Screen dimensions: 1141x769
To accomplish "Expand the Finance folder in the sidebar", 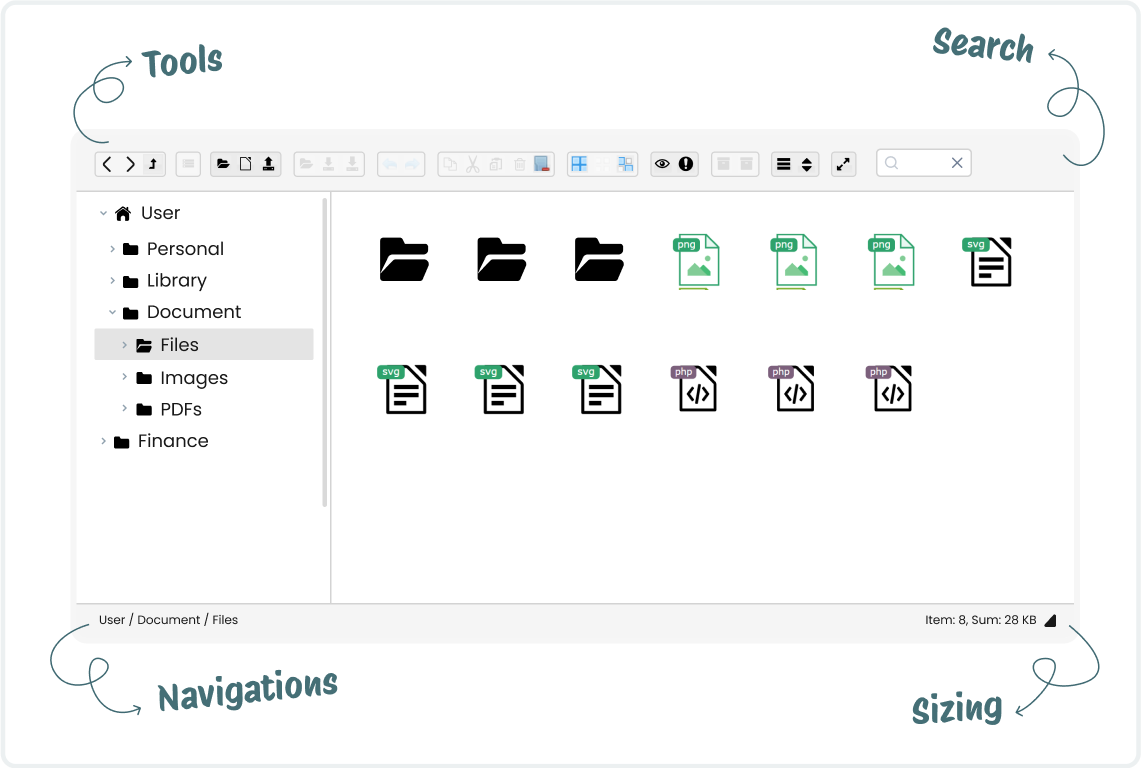I will (103, 440).
